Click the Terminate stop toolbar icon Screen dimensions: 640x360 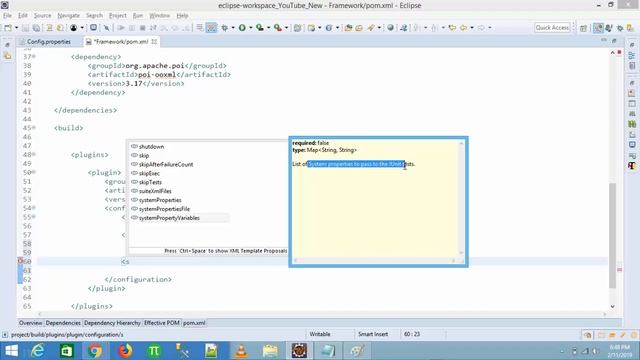click(x=142, y=28)
